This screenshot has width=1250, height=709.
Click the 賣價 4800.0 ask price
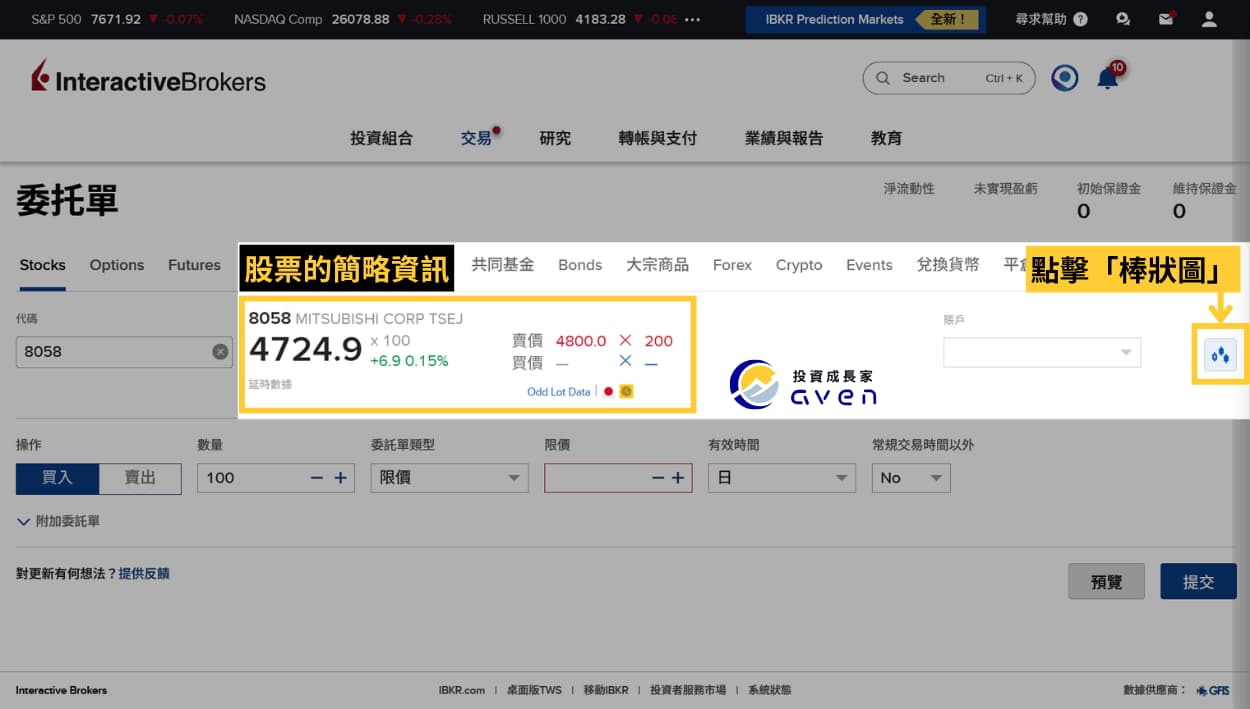point(581,341)
